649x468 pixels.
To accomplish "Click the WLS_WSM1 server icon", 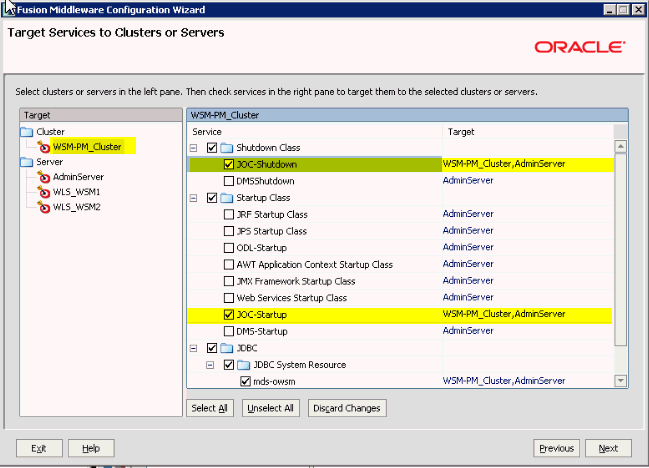I will coord(43,192).
